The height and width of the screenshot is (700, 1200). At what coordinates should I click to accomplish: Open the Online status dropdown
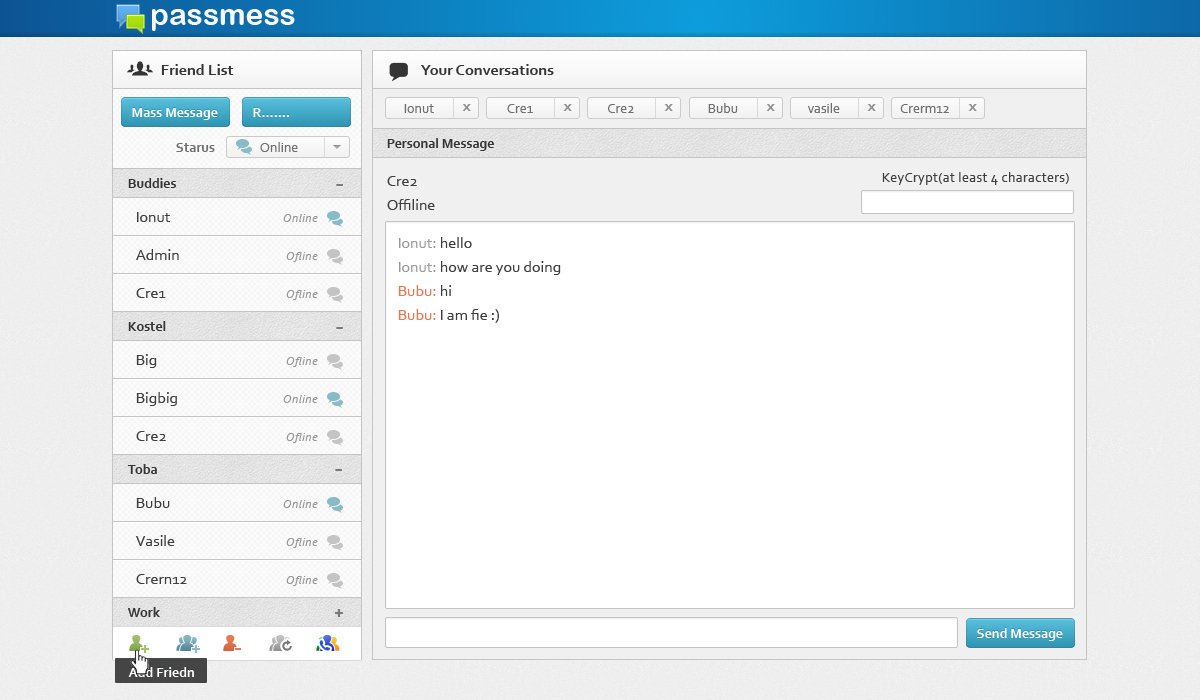pos(288,147)
